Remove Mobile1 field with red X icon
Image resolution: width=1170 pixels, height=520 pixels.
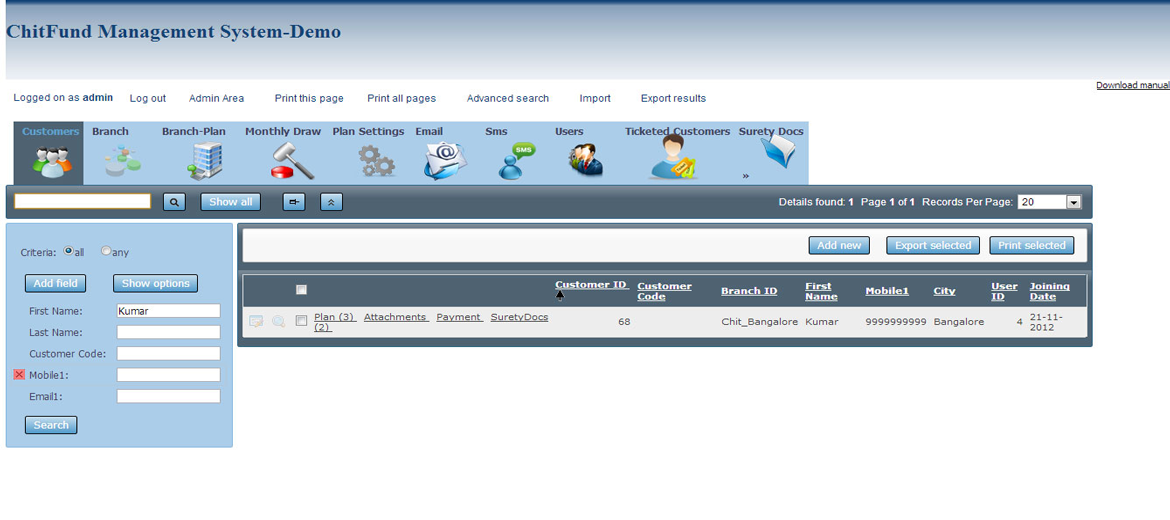pos(19,375)
